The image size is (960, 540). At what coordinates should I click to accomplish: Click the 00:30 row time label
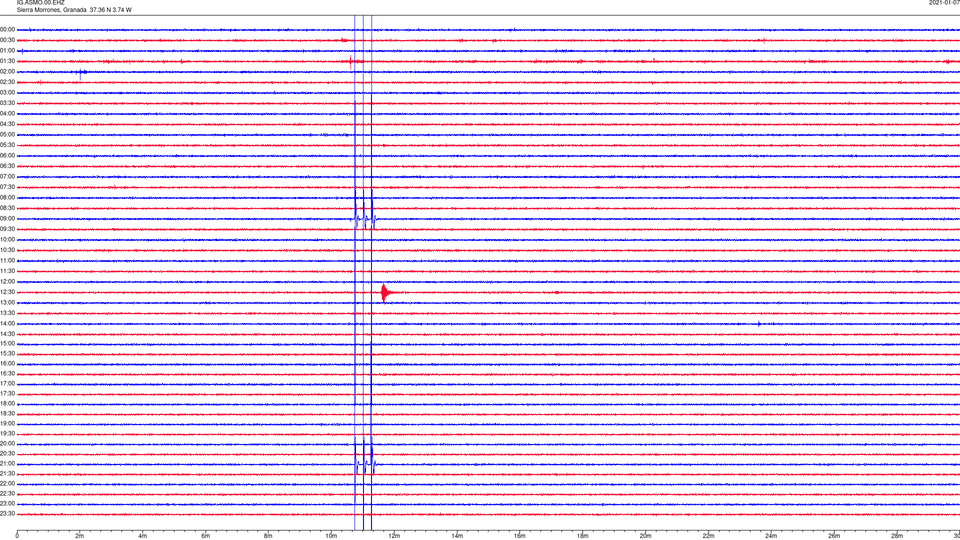[x=7, y=40]
